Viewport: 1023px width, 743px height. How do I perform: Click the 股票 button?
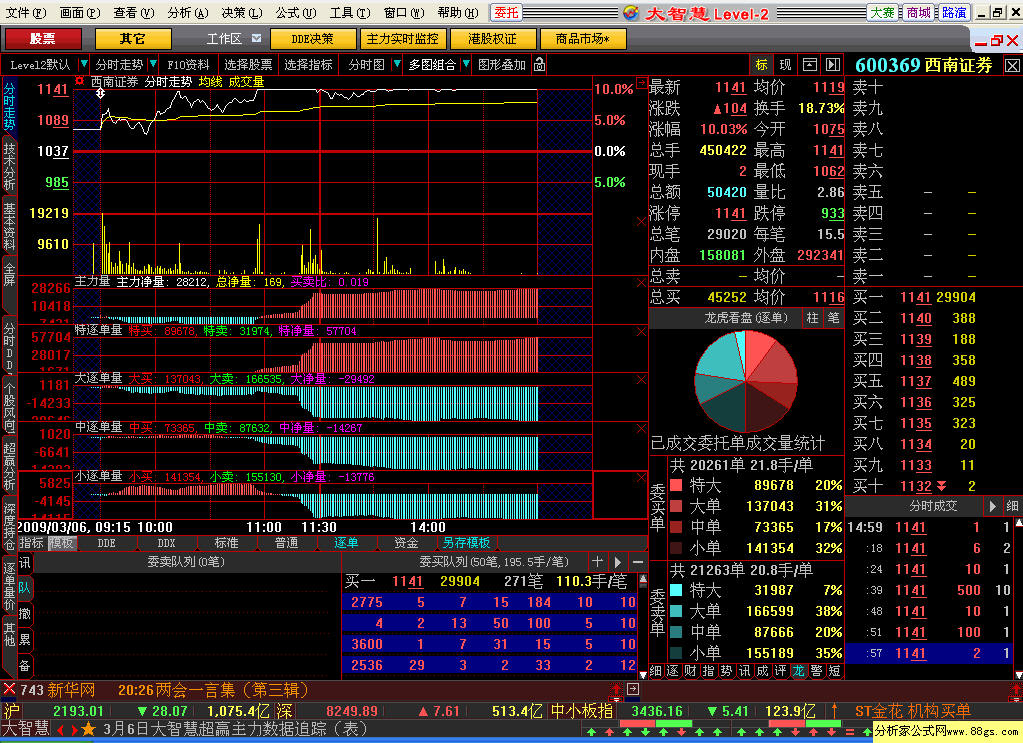pos(42,38)
